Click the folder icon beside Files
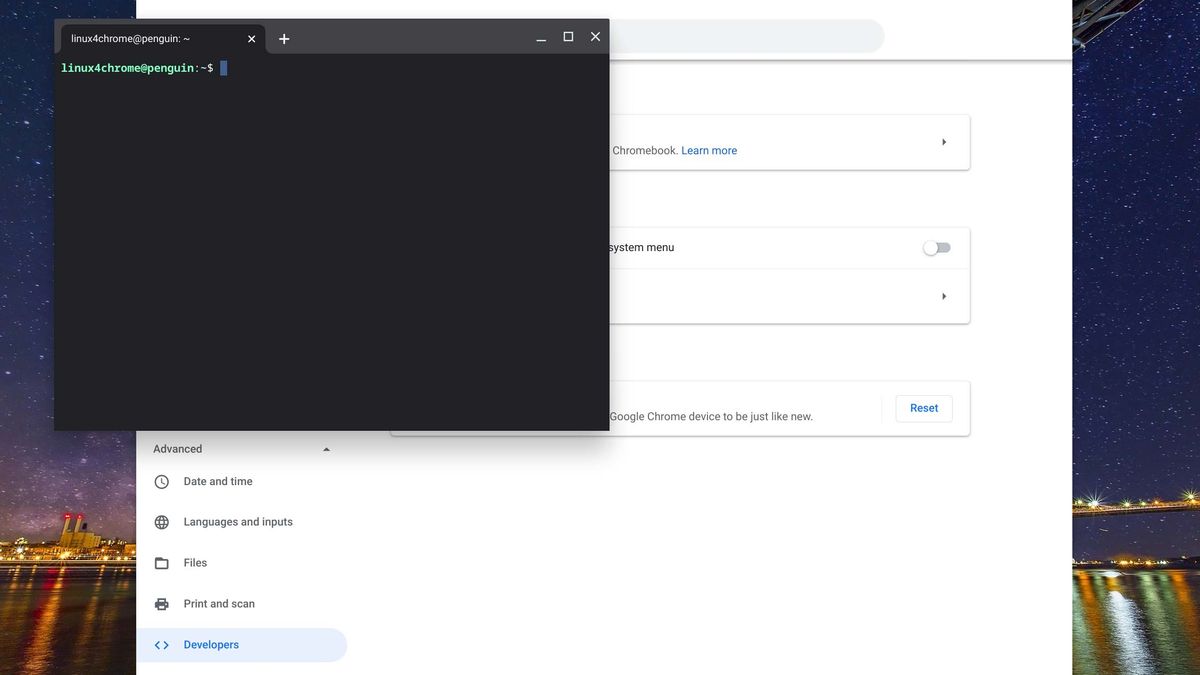Image resolution: width=1200 pixels, height=675 pixels. click(161, 562)
